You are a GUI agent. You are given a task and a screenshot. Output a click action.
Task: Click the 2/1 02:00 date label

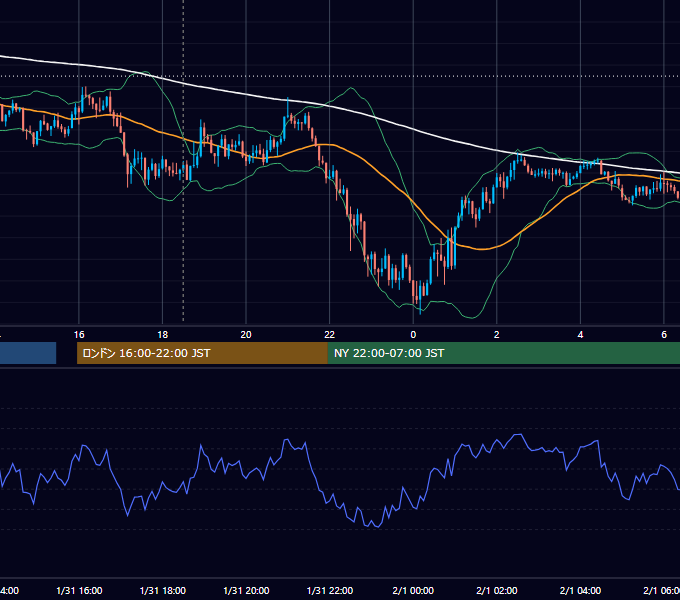tap(497, 590)
